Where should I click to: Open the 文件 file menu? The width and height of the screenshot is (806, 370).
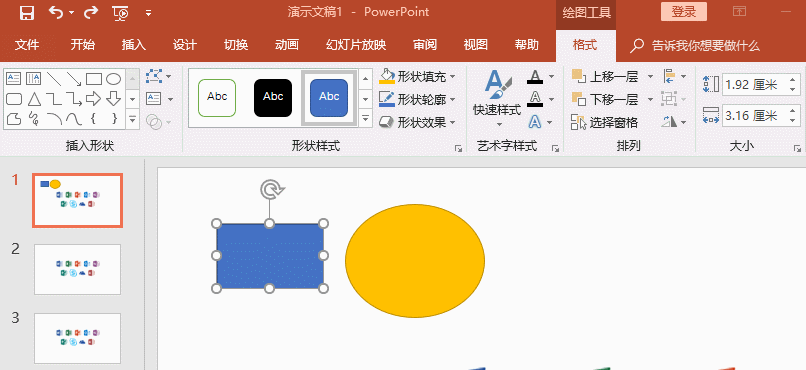27,45
